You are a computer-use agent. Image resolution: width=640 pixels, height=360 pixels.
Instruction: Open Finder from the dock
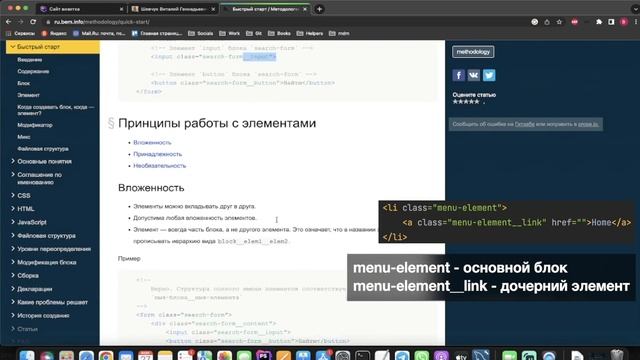pos(27,356)
